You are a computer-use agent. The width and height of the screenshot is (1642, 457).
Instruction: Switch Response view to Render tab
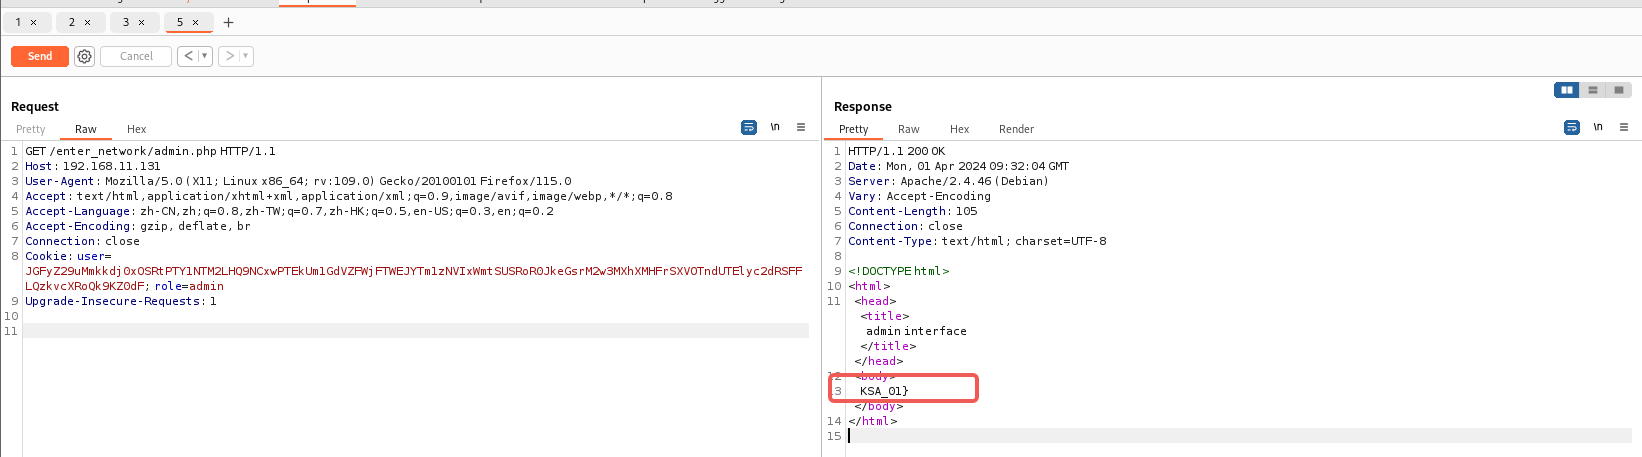(x=1016, y=129)
